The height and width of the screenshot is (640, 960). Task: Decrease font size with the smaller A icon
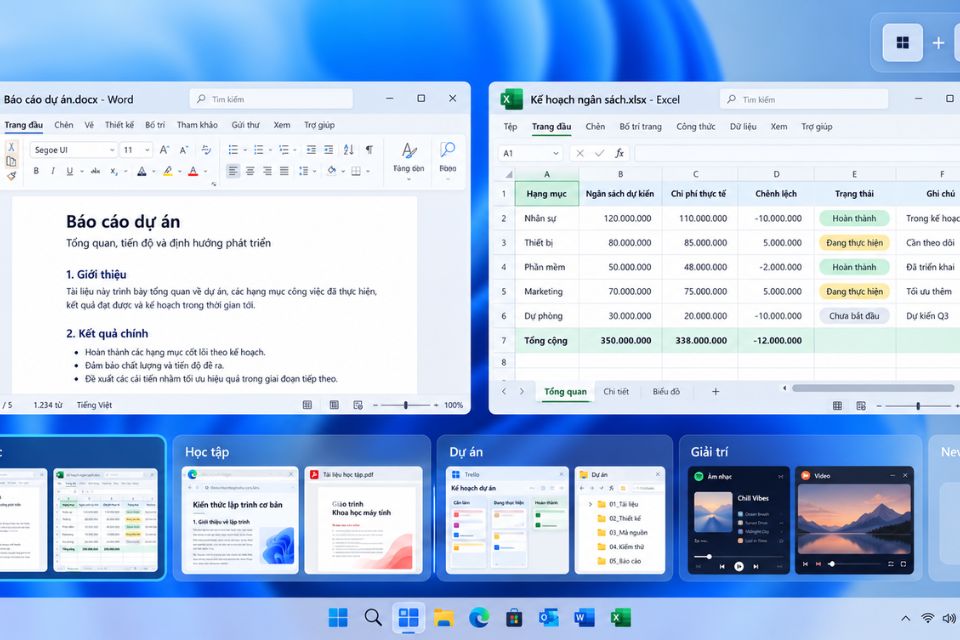pyautogui.click(x=184, y=149)
